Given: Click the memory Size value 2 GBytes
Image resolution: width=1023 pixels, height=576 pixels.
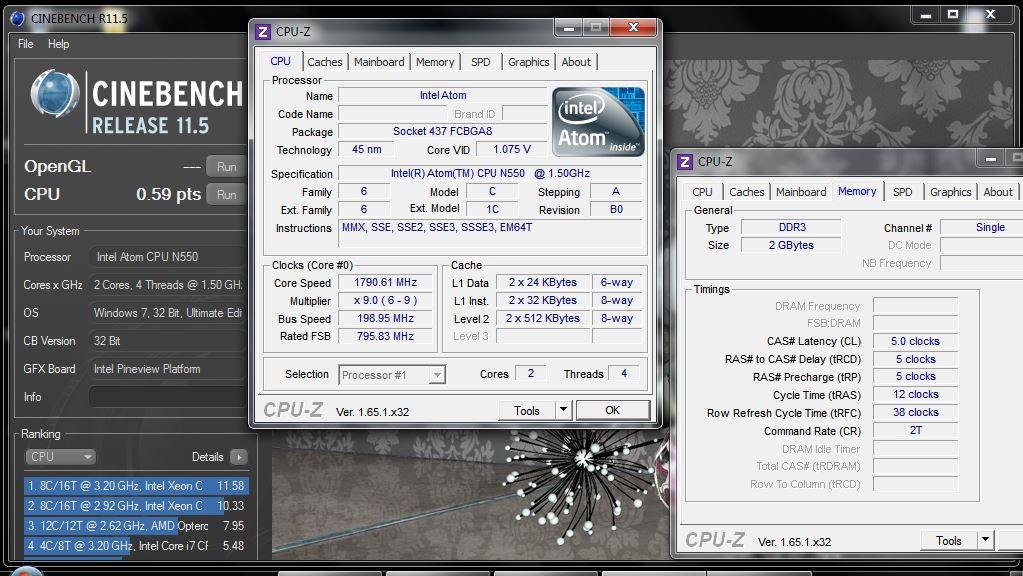Looking at the screenshot, I should click(792, 245).
